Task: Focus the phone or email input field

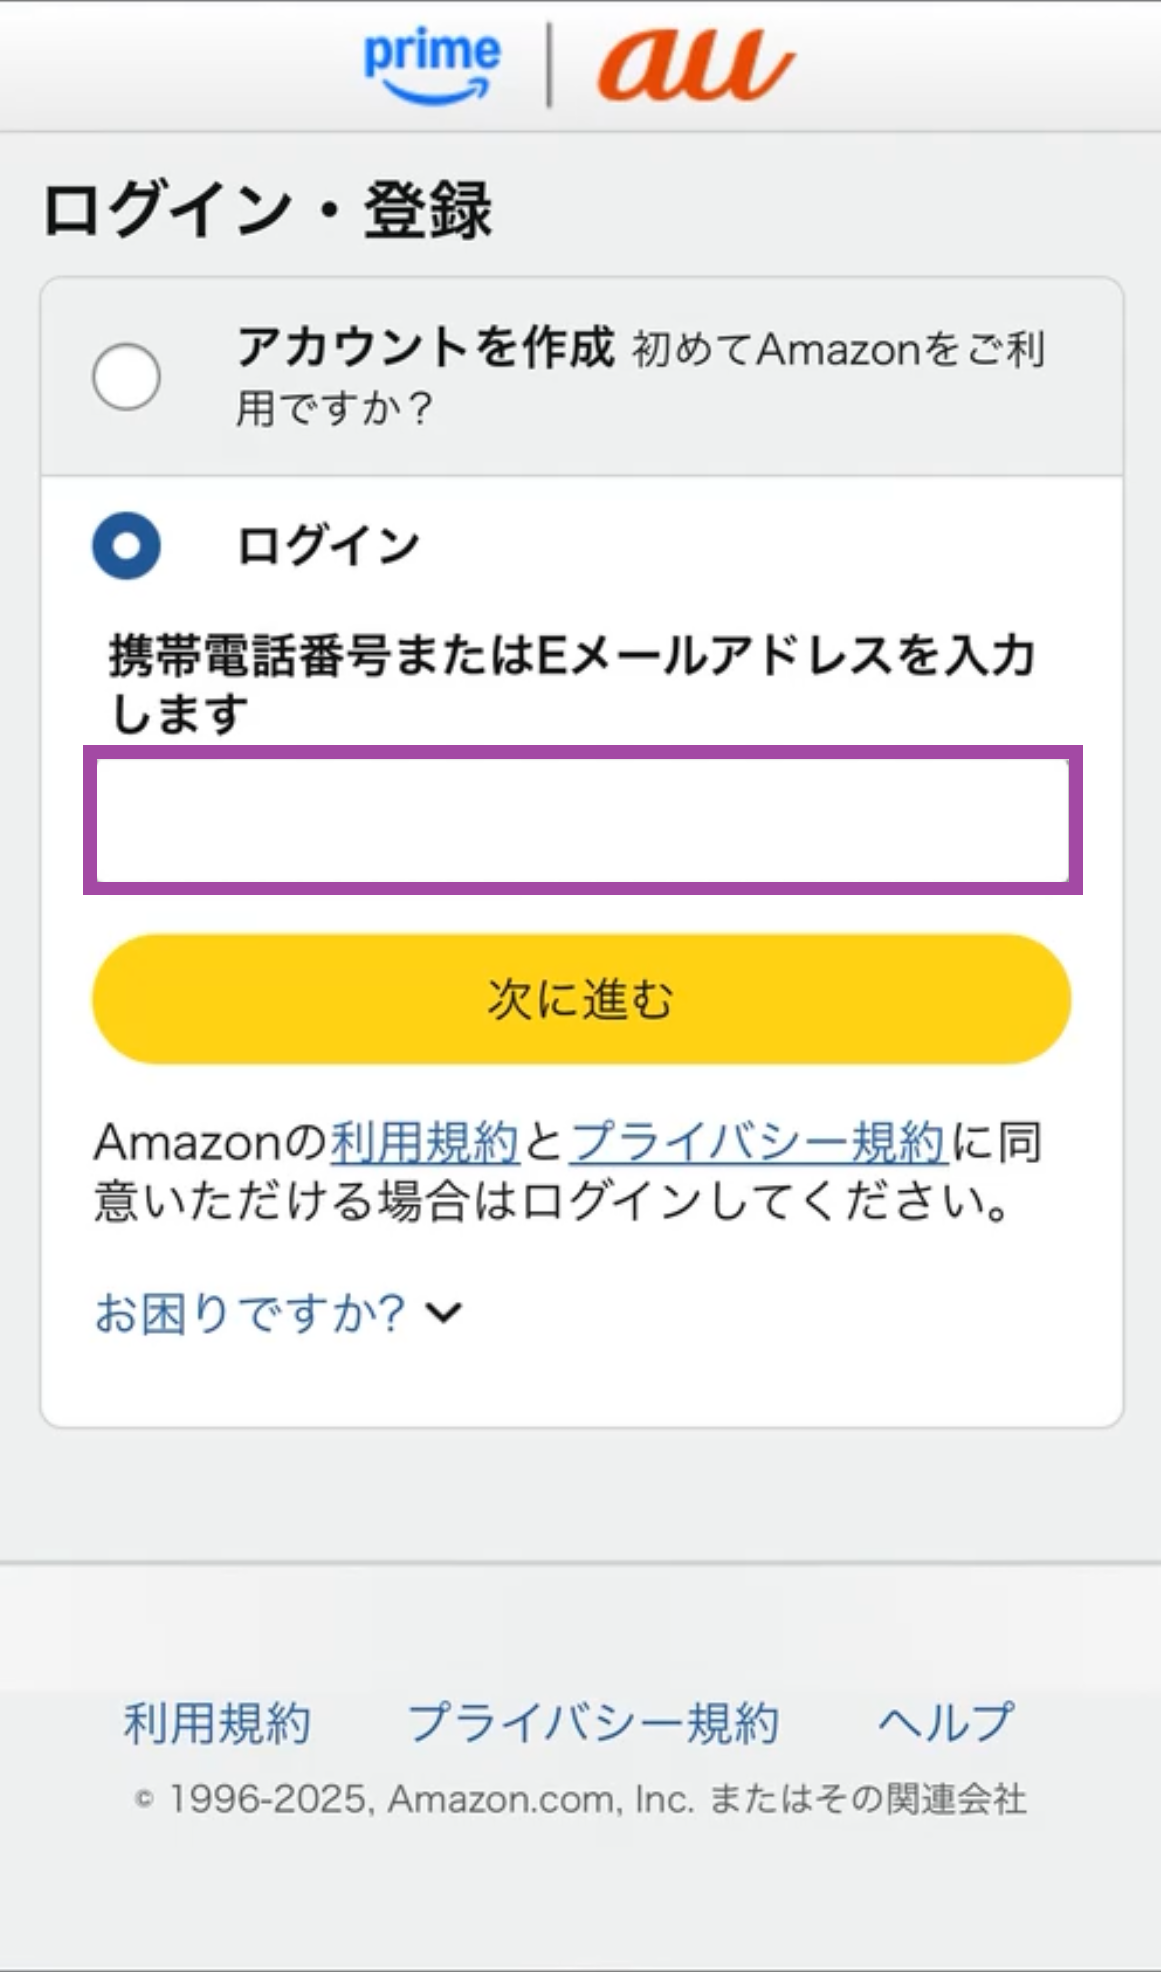Action: [582, 820]
